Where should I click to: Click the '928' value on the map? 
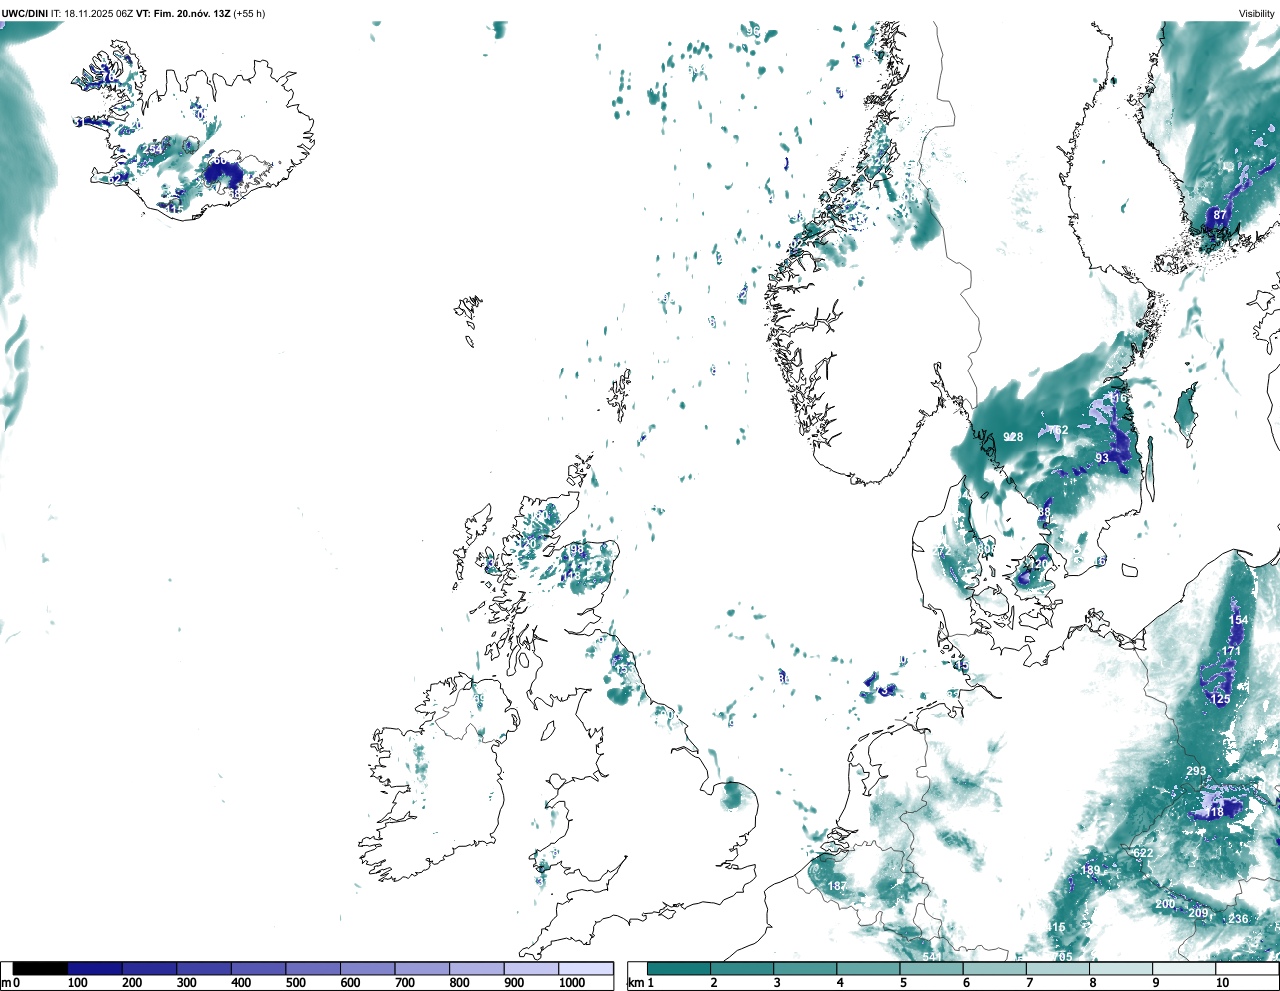click(x=1013, y=437)
